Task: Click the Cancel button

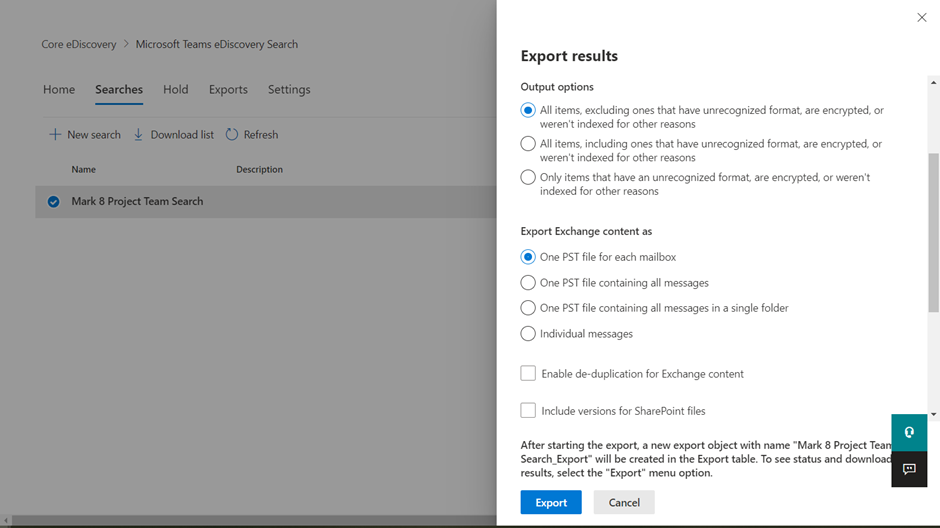Action: [624, 502]
